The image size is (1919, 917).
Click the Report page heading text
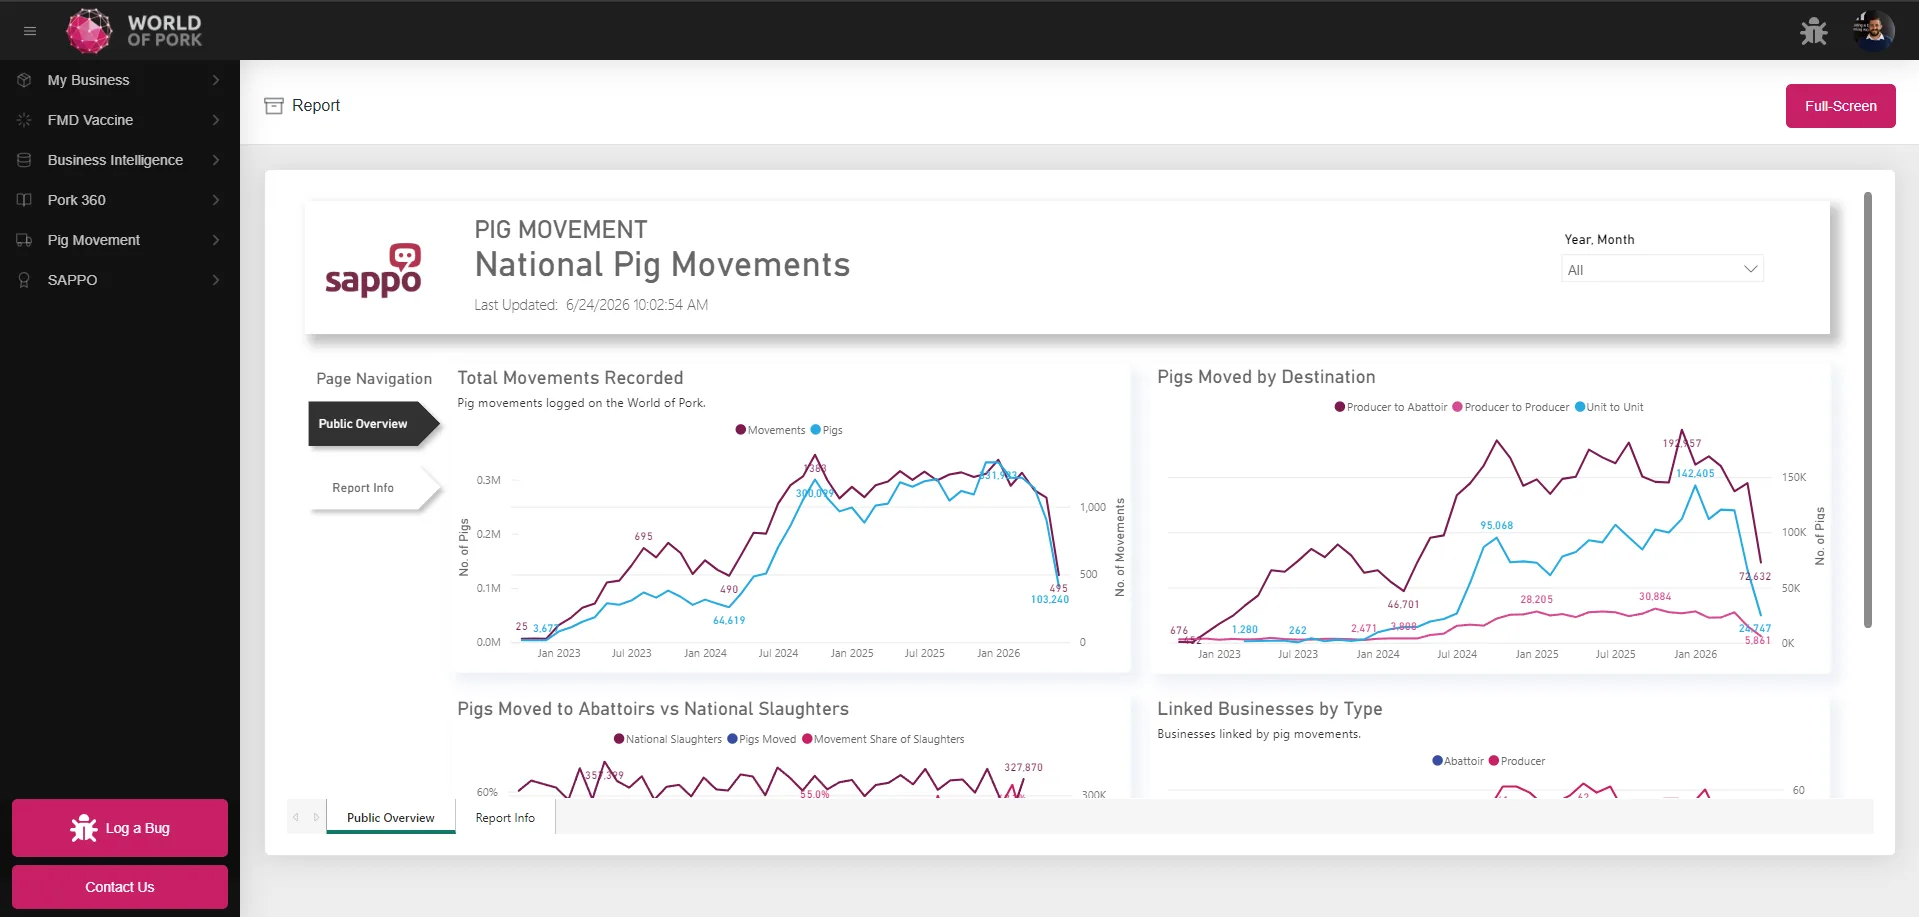click(x=316, y=106)
